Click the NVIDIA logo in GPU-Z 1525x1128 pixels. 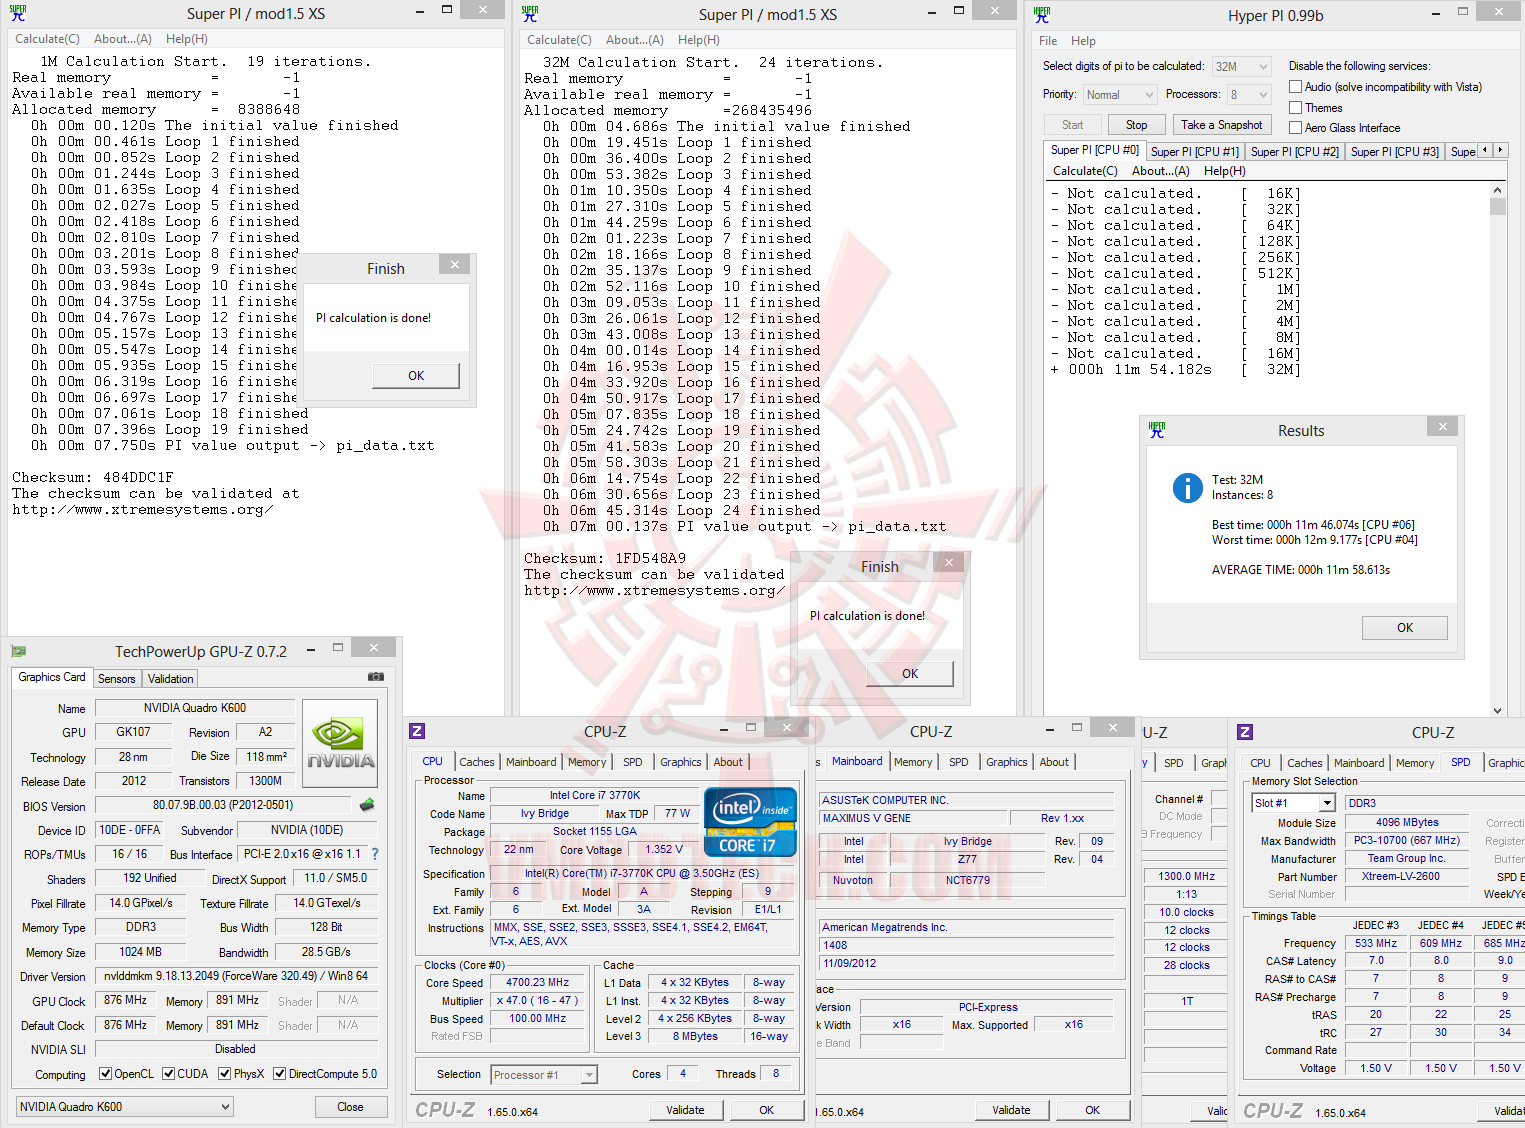(x=340, y=743)
